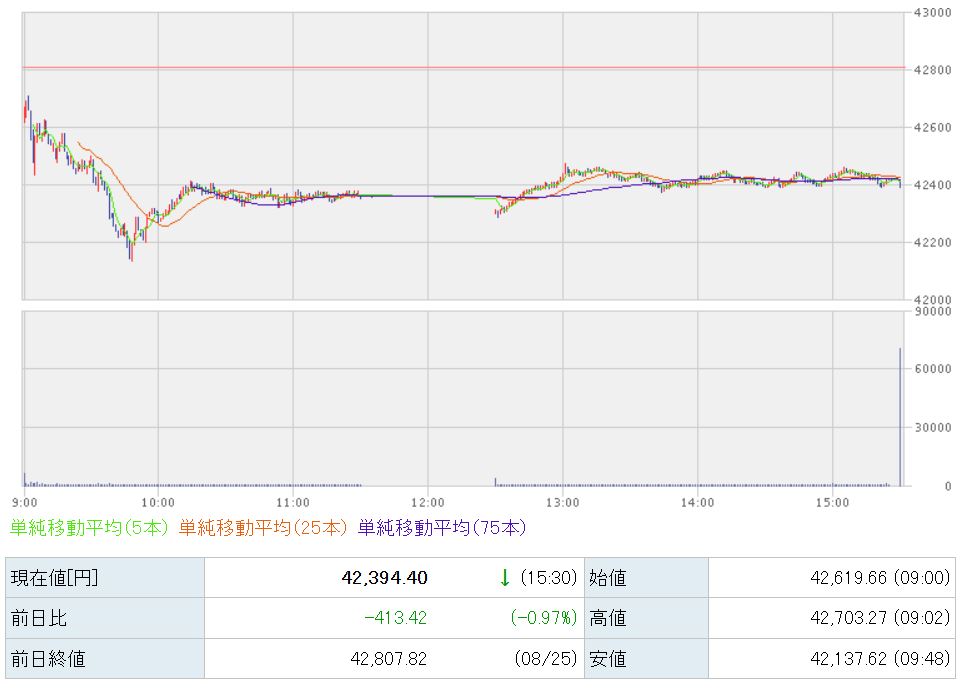Click the 14:00 time axis label
The image size is (964, 688).
click(x=697, y=502)
